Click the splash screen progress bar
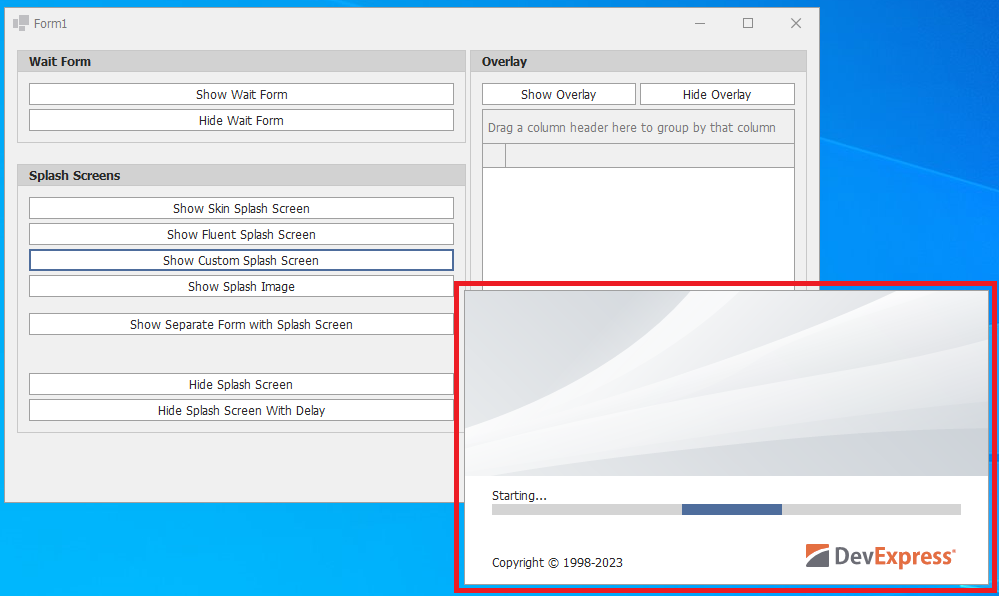 (726, 509)
